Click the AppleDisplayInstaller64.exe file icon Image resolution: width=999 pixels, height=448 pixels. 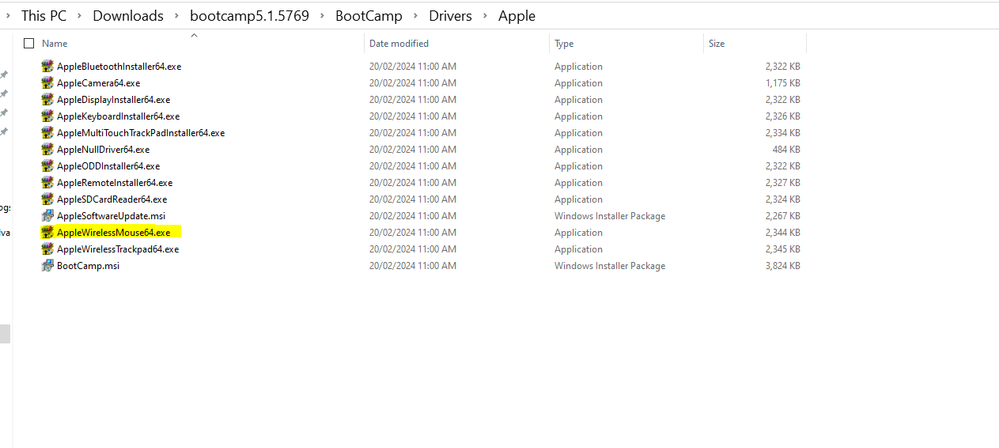tap(47, 99)
